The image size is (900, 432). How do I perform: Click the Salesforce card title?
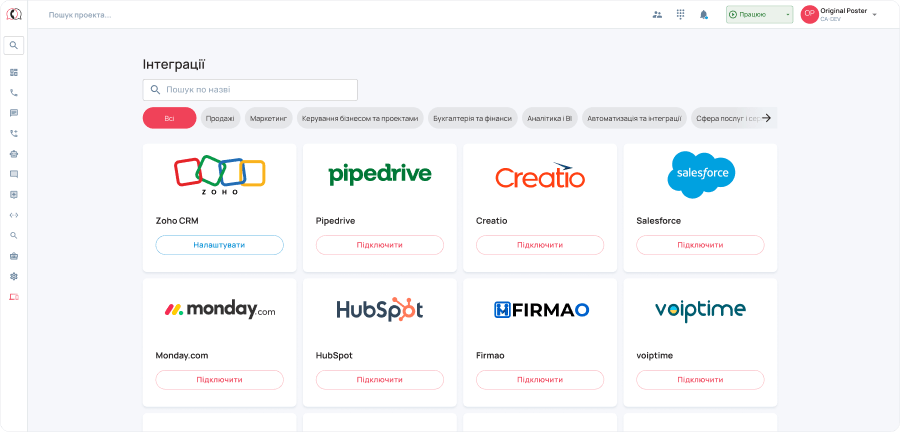[x=658, y=220]
